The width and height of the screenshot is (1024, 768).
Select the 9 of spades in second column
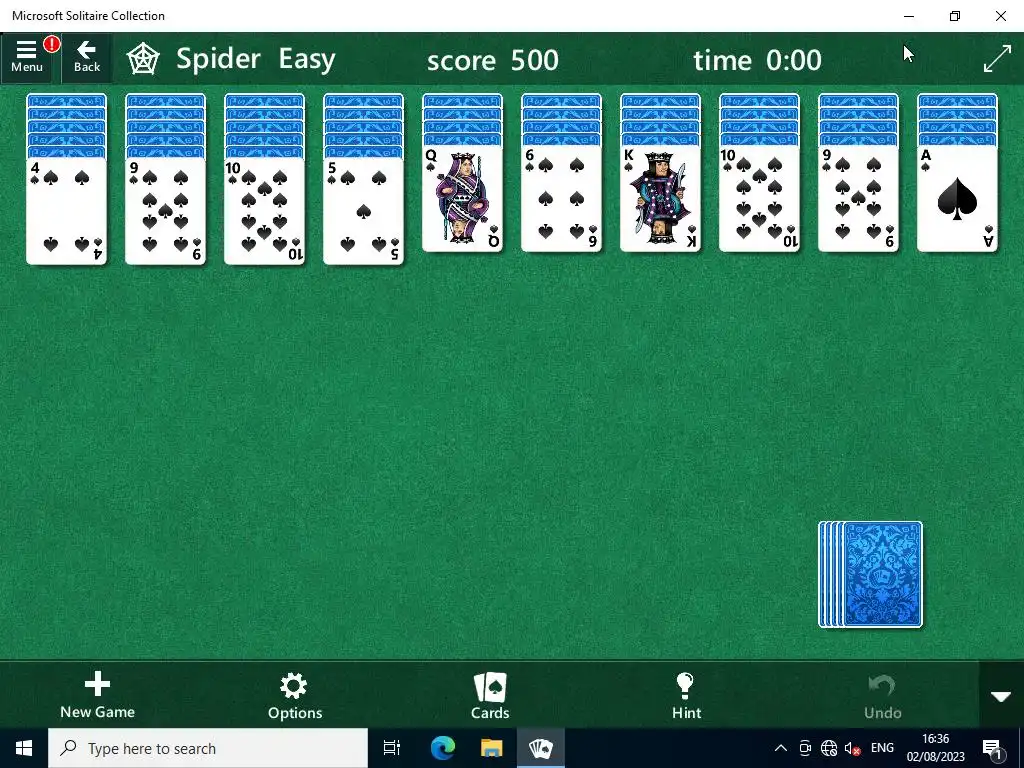tap(165, 212)
